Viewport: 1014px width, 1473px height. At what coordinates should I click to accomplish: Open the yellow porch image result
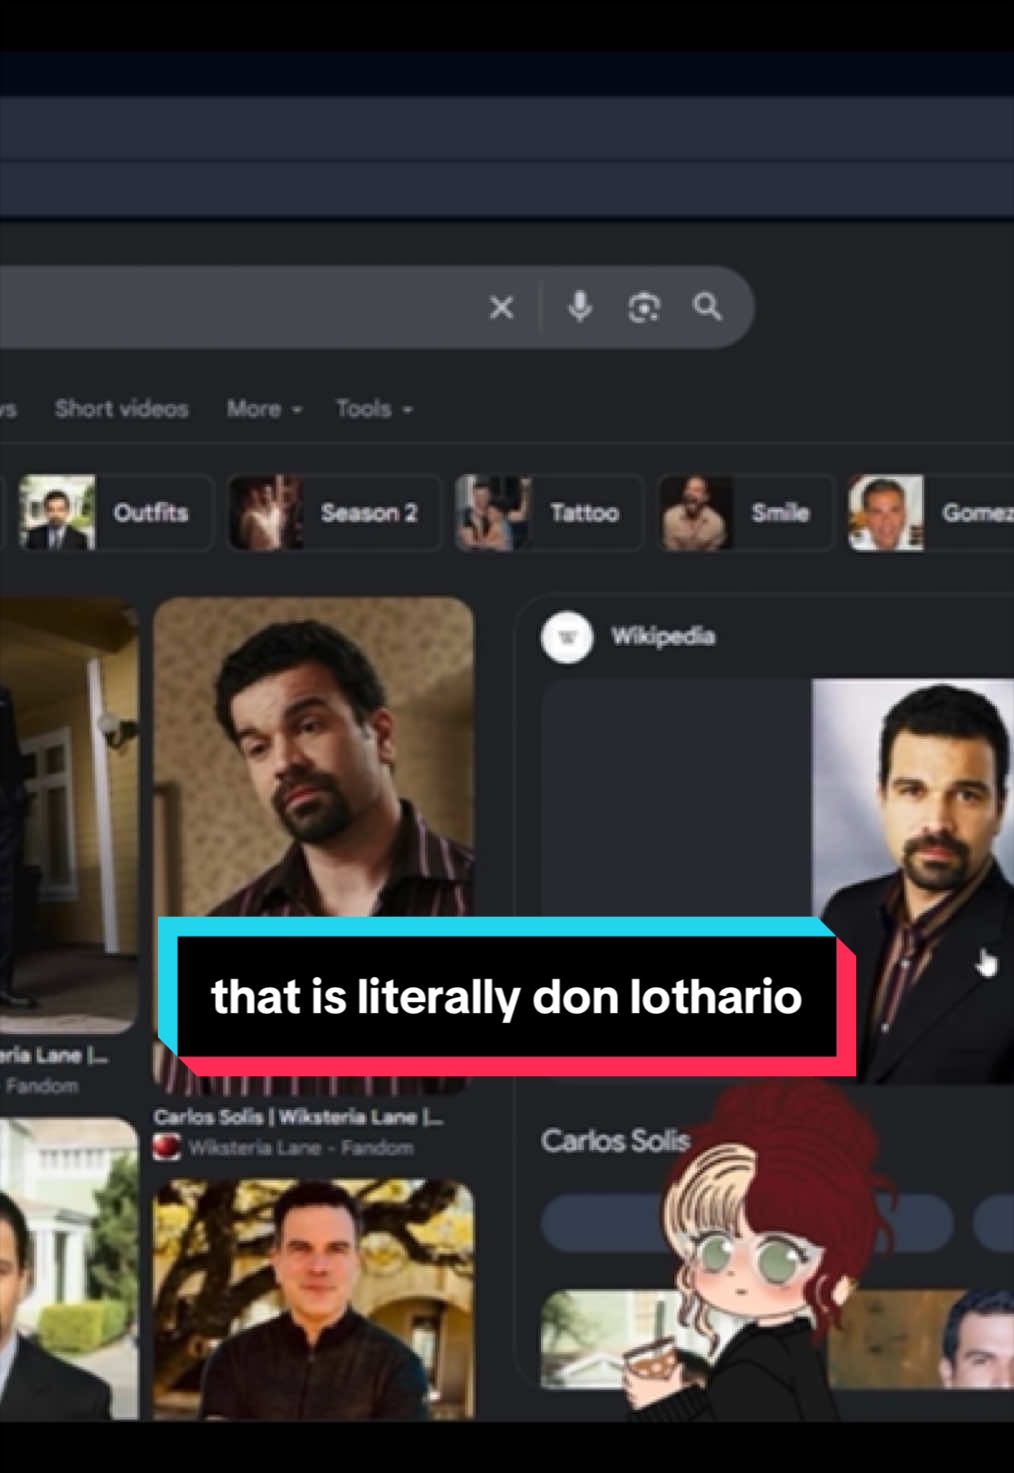69,815
